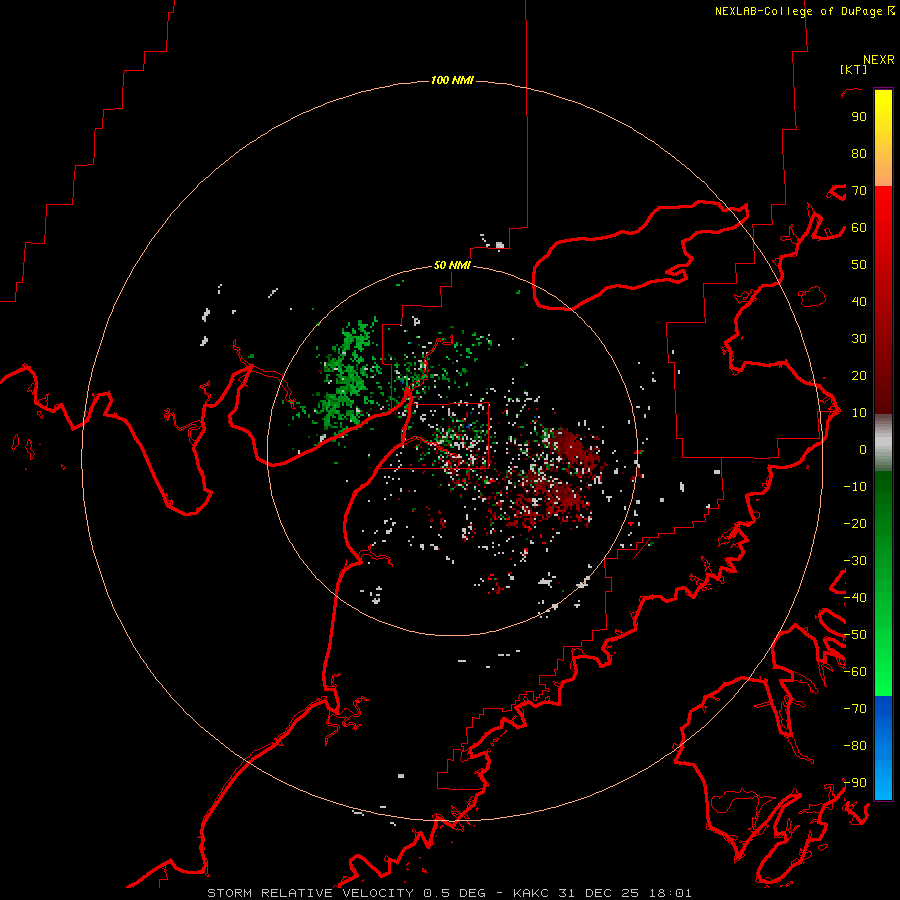Select the 60 kt value on the scale

pyautogui.click(x=859, y=227)
